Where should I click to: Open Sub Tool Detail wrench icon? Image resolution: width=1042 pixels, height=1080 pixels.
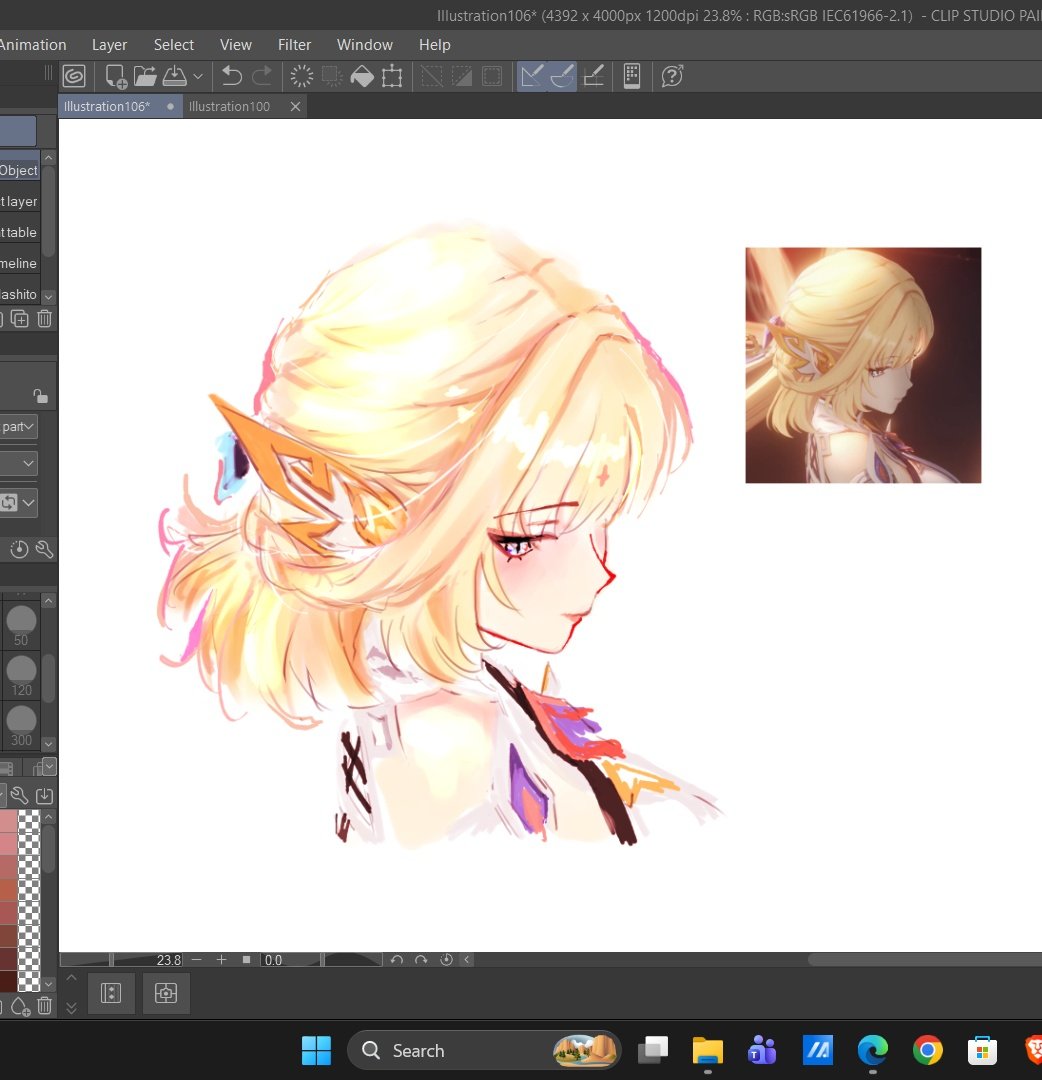pyautogui.click(x=44, y=549)
